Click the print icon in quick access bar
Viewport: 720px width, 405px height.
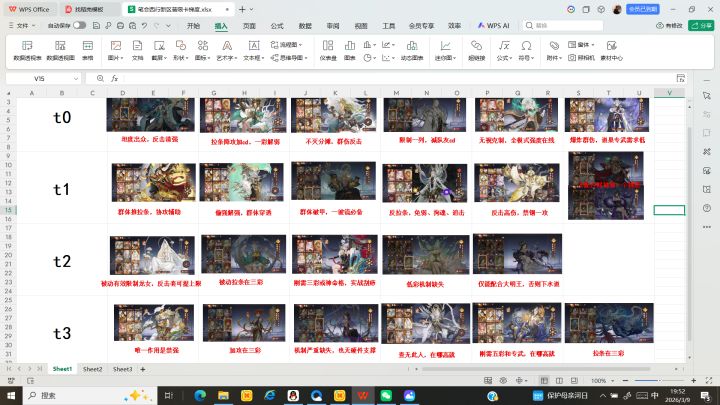coord(120,26)
